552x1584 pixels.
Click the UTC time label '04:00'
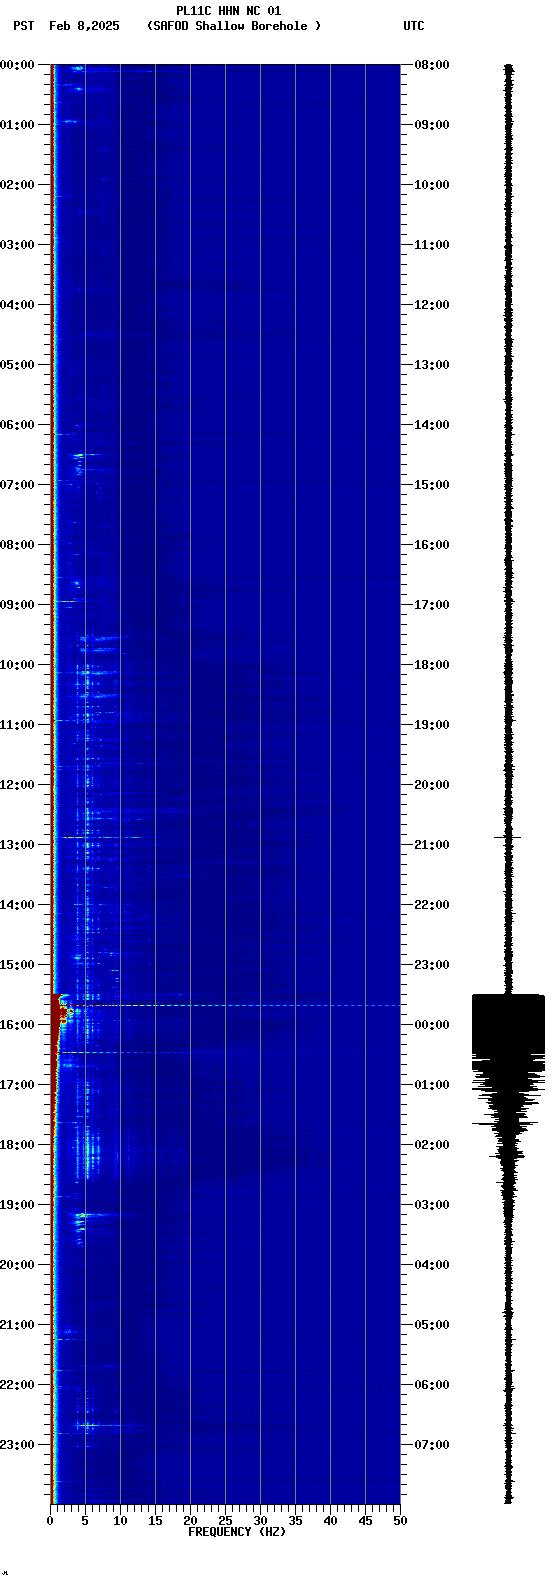[432, 1265]
